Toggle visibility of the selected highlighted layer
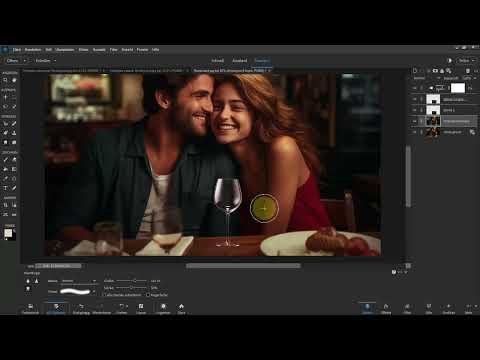The height and width of the screenshot is (360, 480). point(415,121)
